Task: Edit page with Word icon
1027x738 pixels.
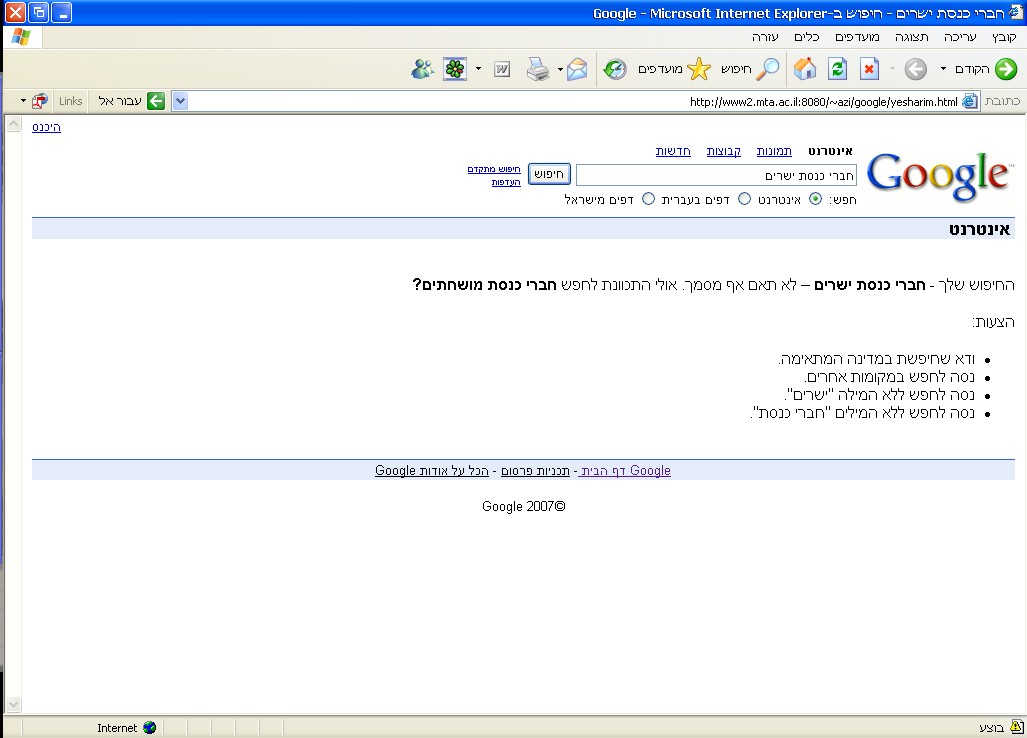Action: pos(502,69)
